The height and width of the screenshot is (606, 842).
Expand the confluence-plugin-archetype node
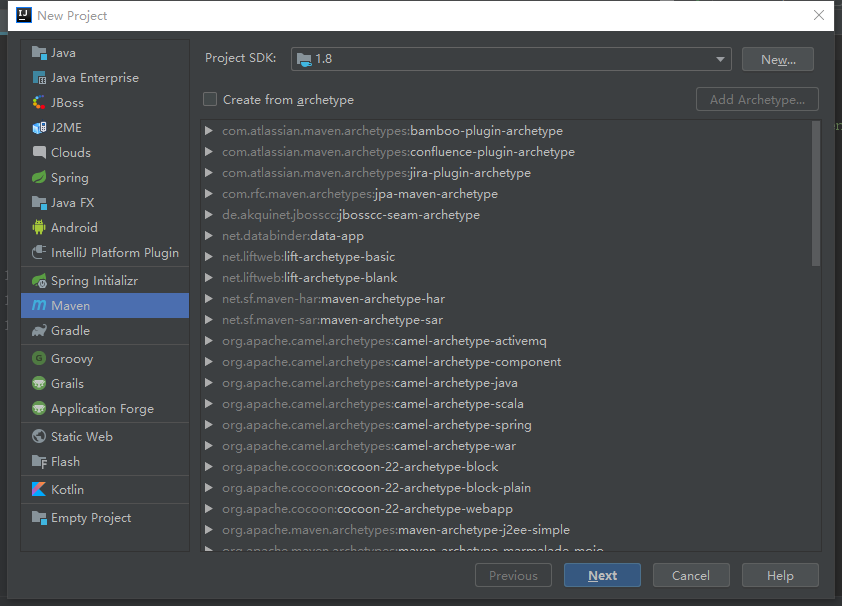coord(209,152)
